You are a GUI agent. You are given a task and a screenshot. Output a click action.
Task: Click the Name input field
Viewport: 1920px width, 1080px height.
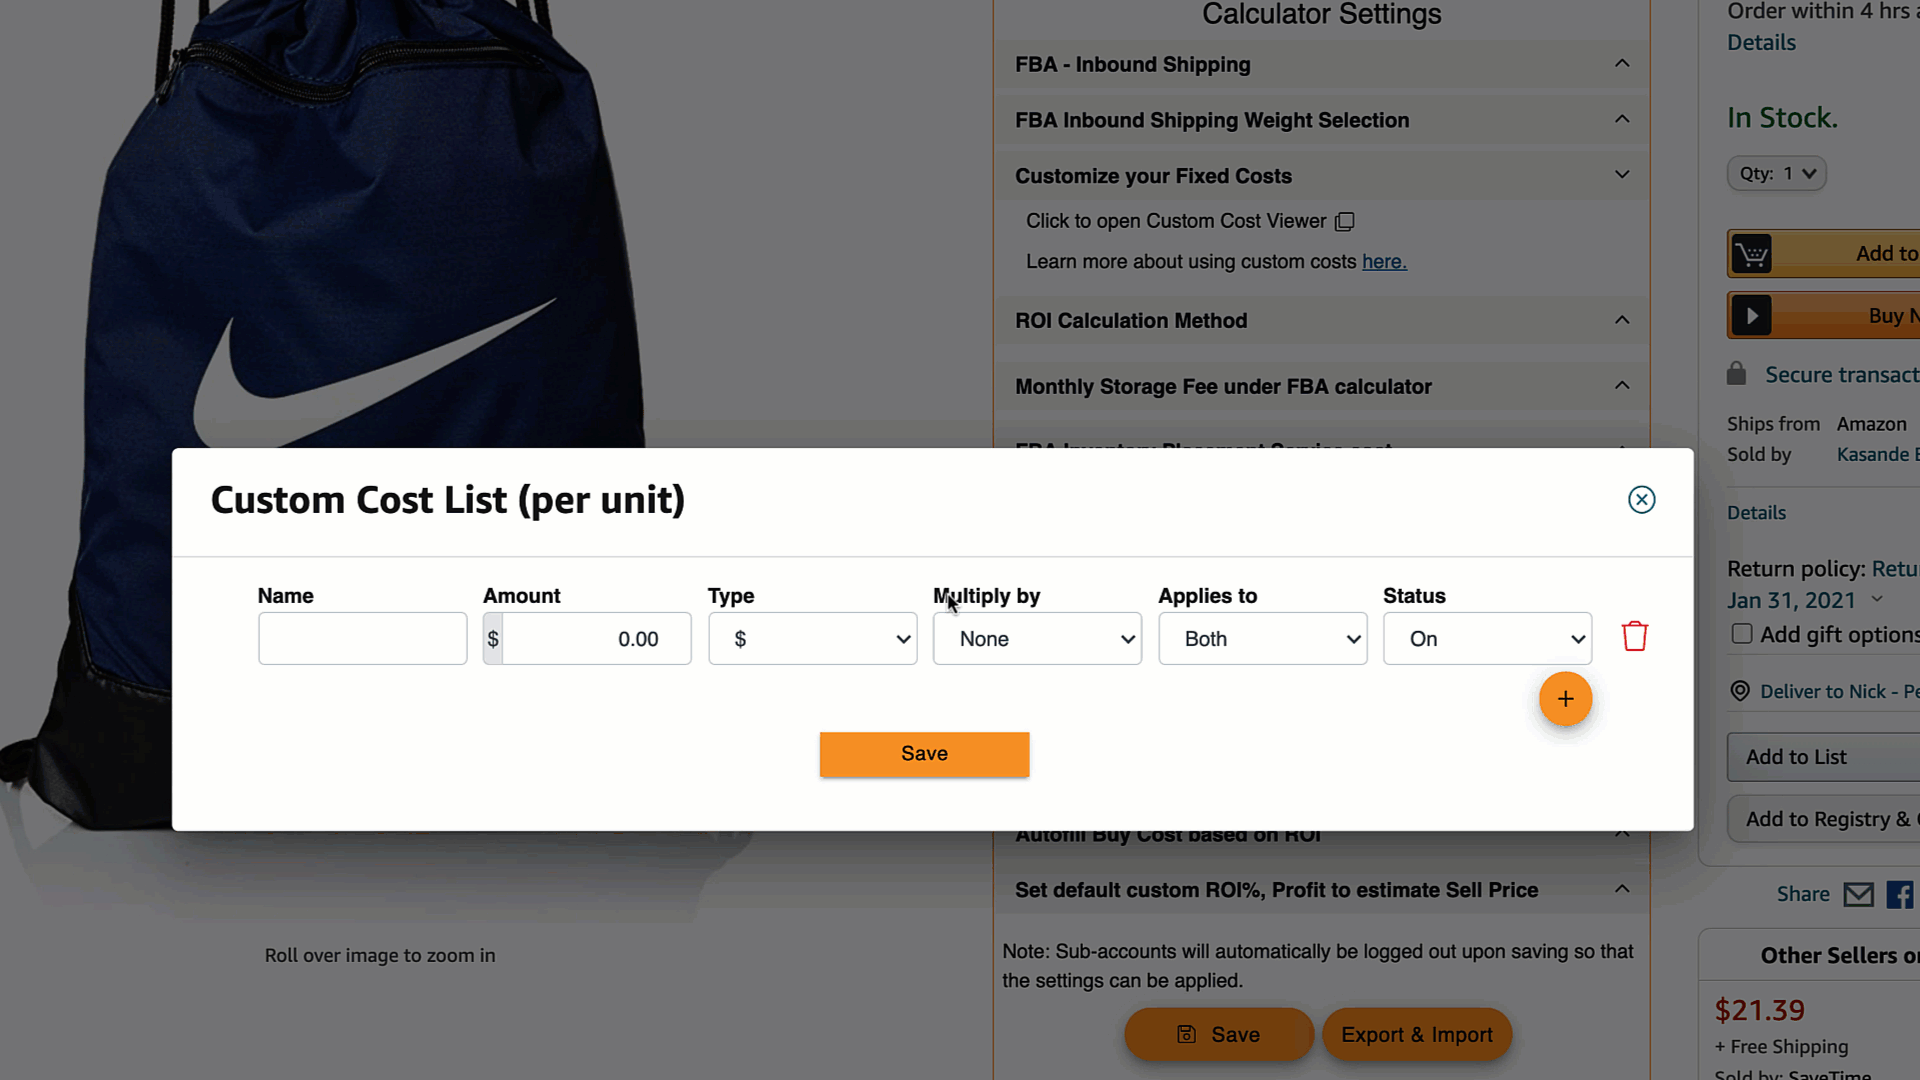(362, 639)
